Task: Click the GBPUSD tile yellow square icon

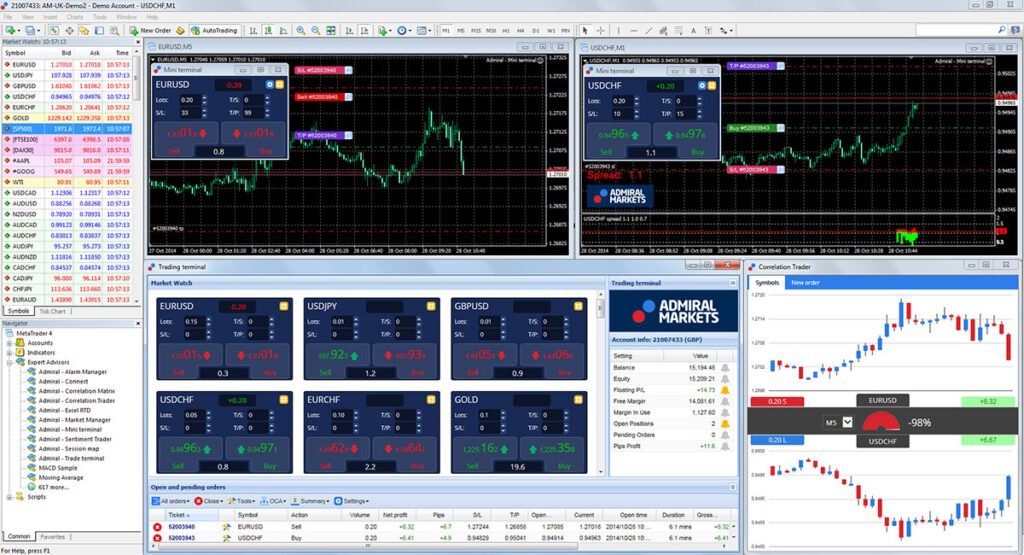Action: tap(577, 306)
